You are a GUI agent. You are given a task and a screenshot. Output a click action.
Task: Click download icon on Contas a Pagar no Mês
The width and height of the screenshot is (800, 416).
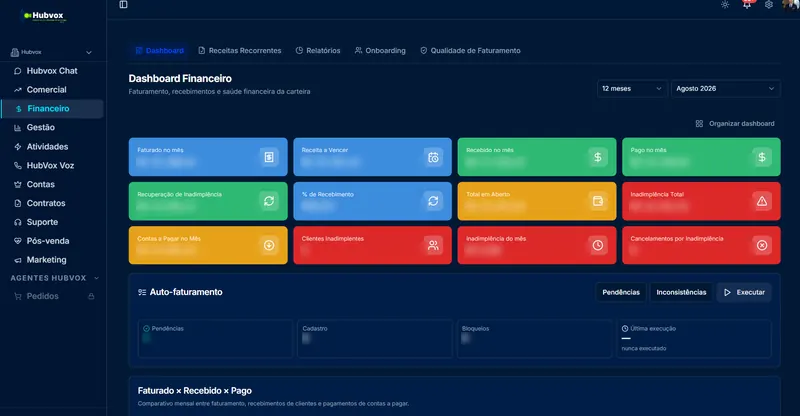[269, 246]
